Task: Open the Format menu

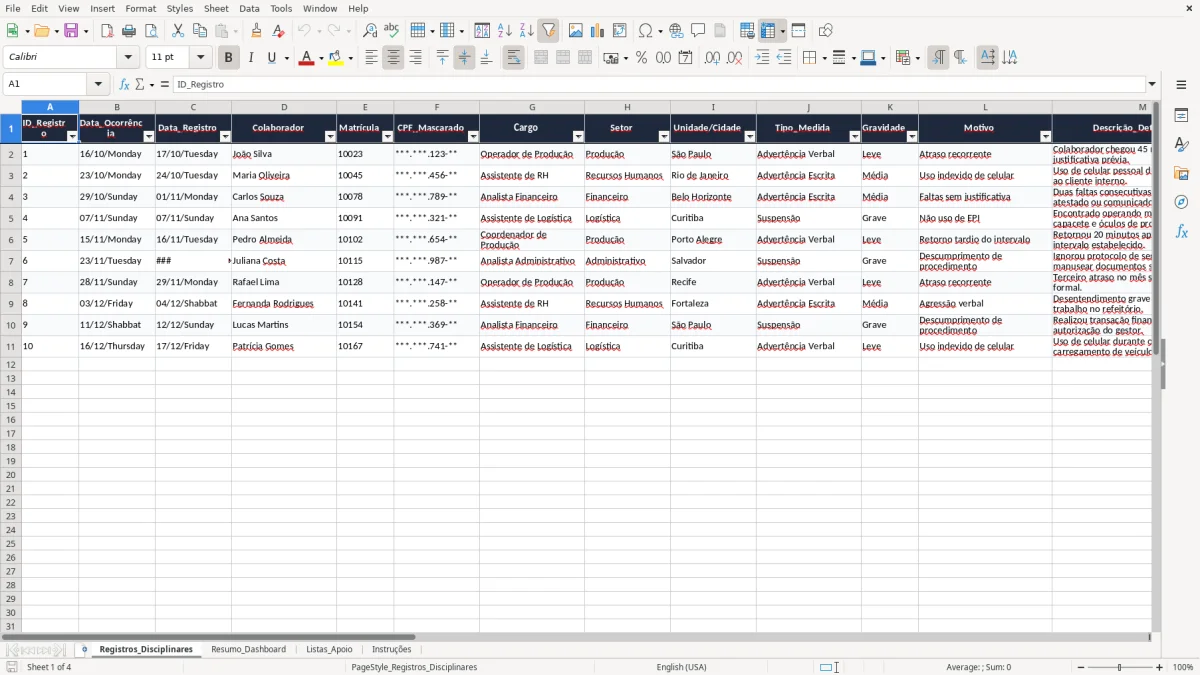Action: click(x=140, y=8)
